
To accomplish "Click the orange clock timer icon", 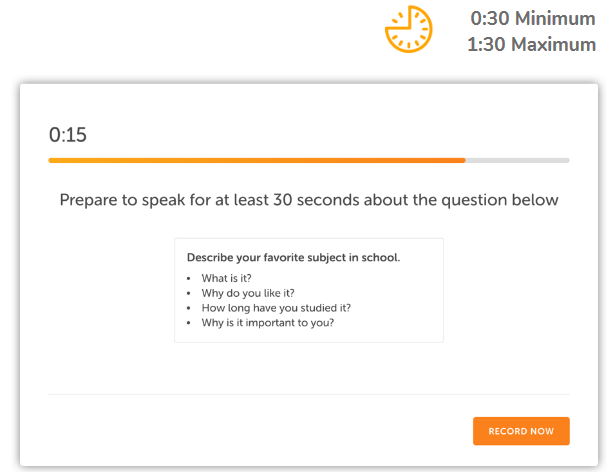I will click(408, 30).
